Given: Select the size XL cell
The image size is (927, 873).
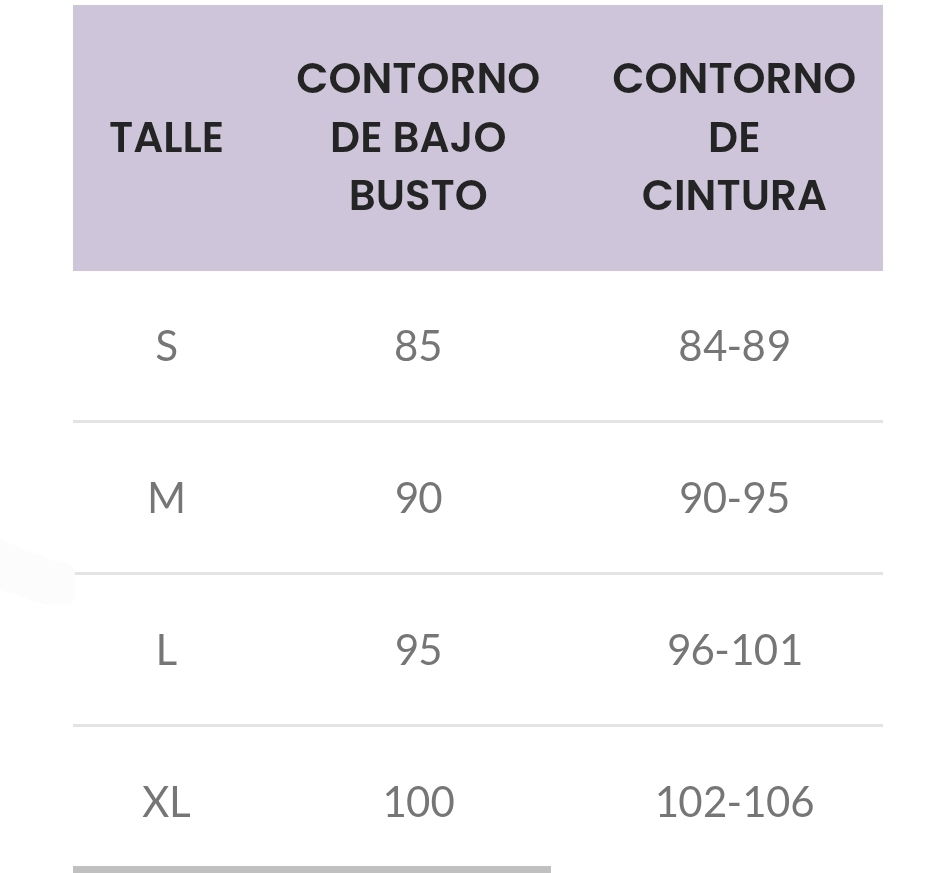Looking at the screenshot, I should pyautogui.click(x=166, y=802).
